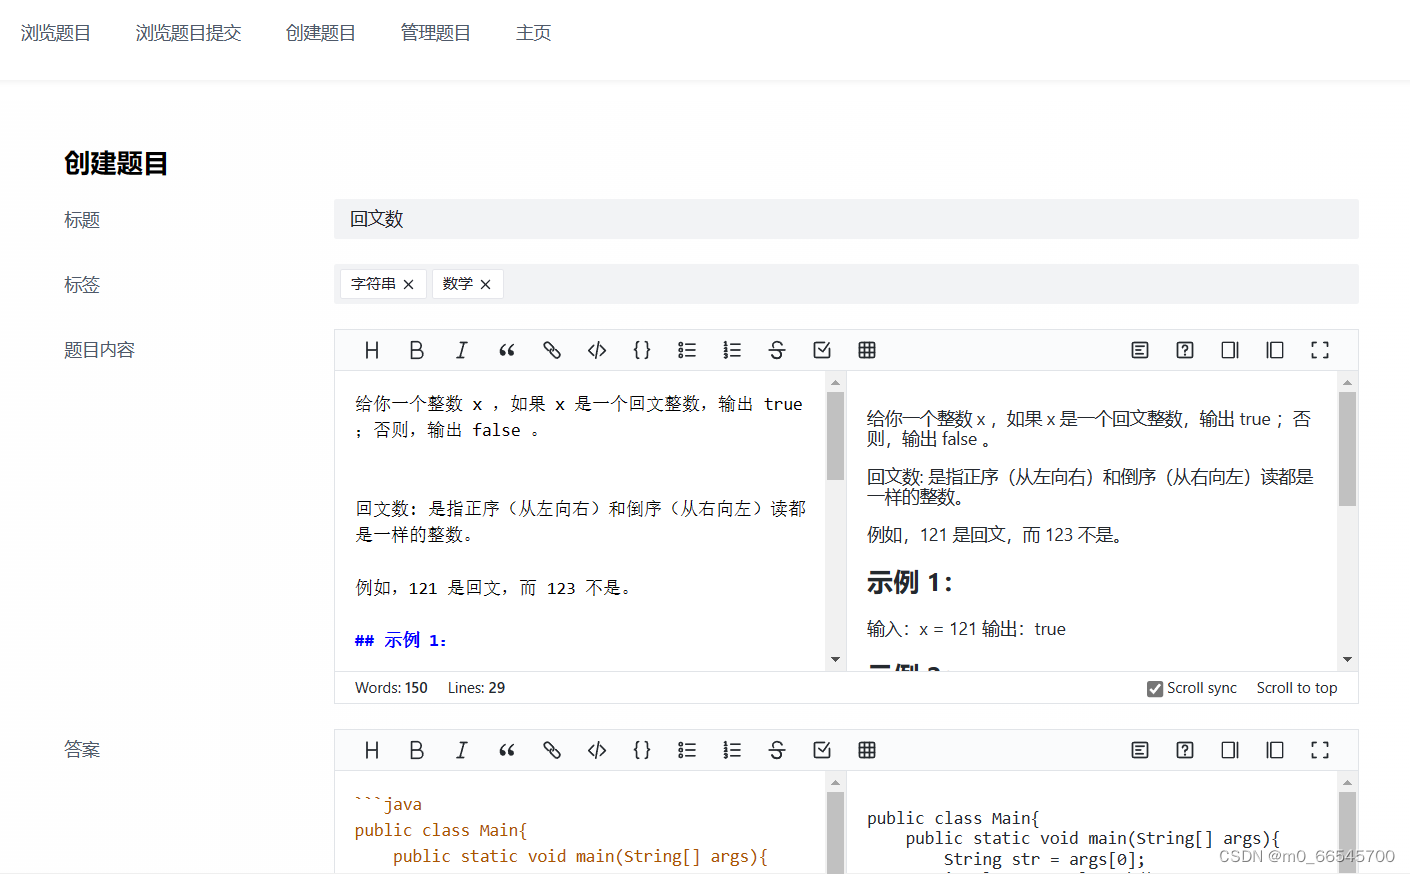Apply strikethrough in 答案 editor
The width and height of the screenshot is (1410, 874).
tap(777, 750)
